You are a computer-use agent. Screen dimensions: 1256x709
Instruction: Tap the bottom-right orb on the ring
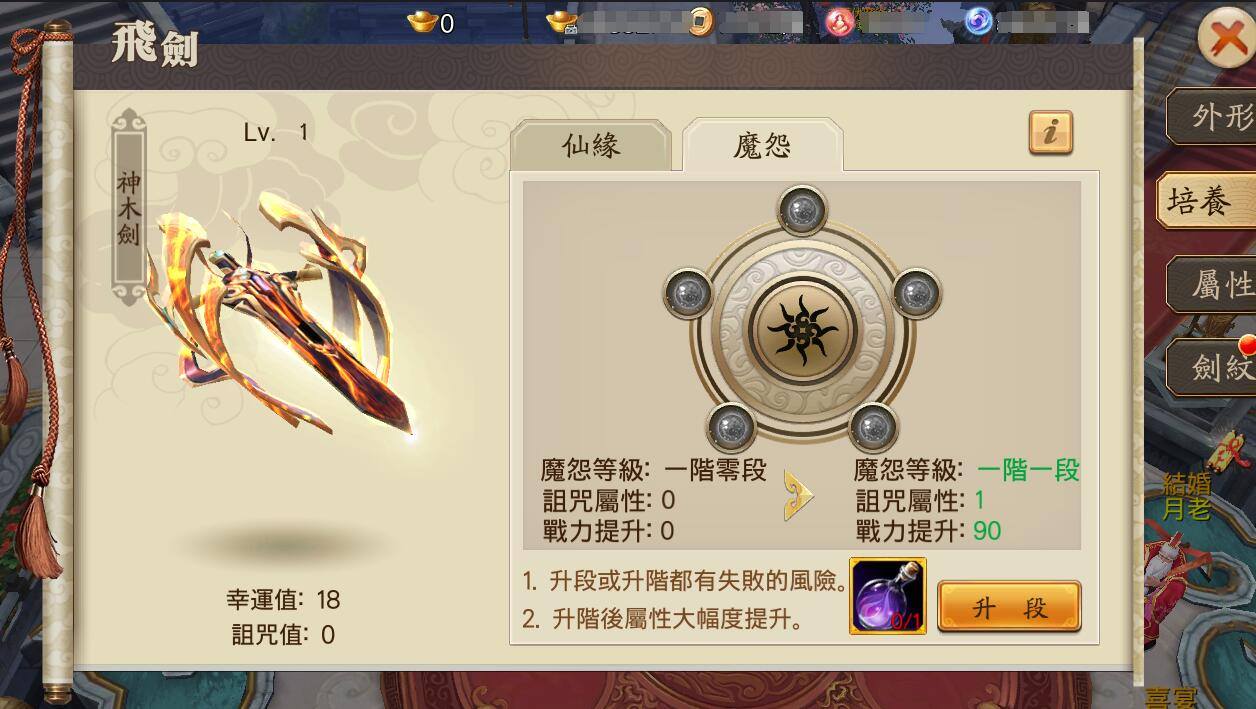873,427
